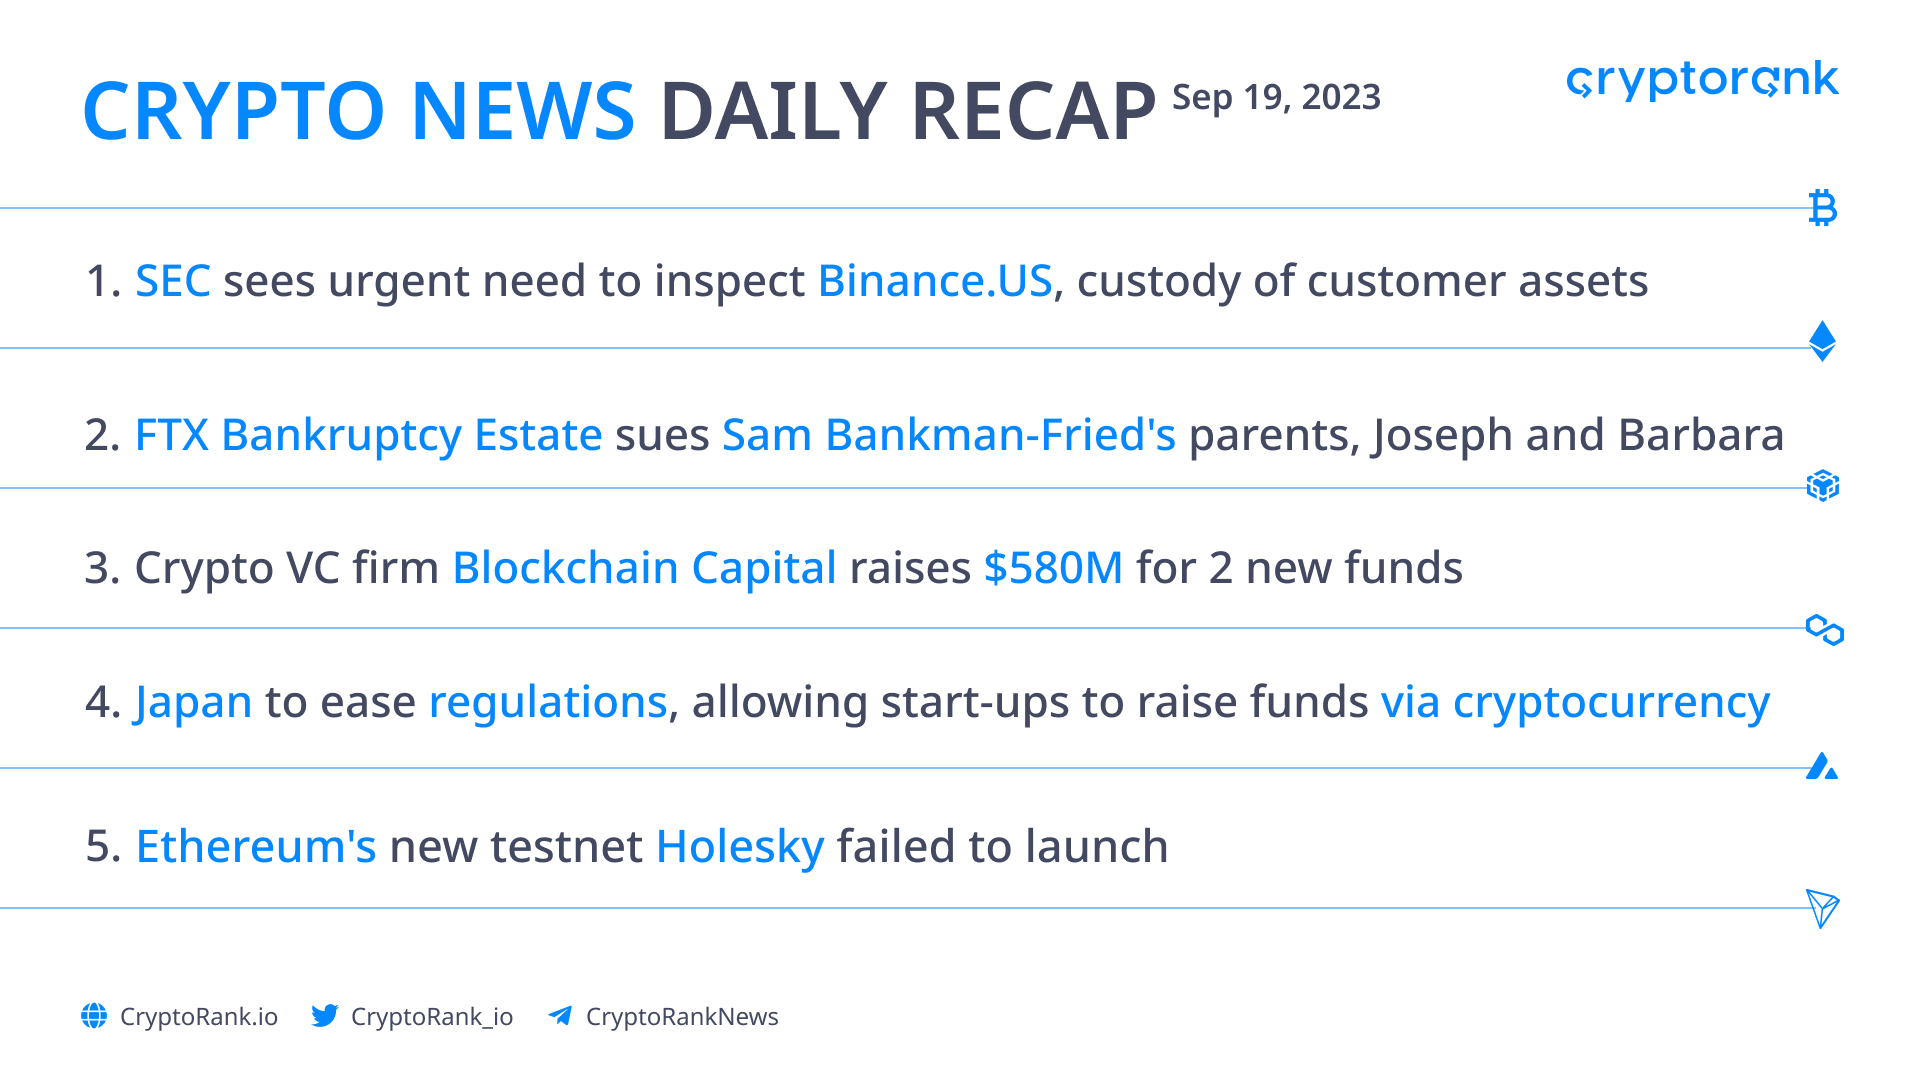
Task: Click the $580M amount highlight
Action: point(1053,568)
